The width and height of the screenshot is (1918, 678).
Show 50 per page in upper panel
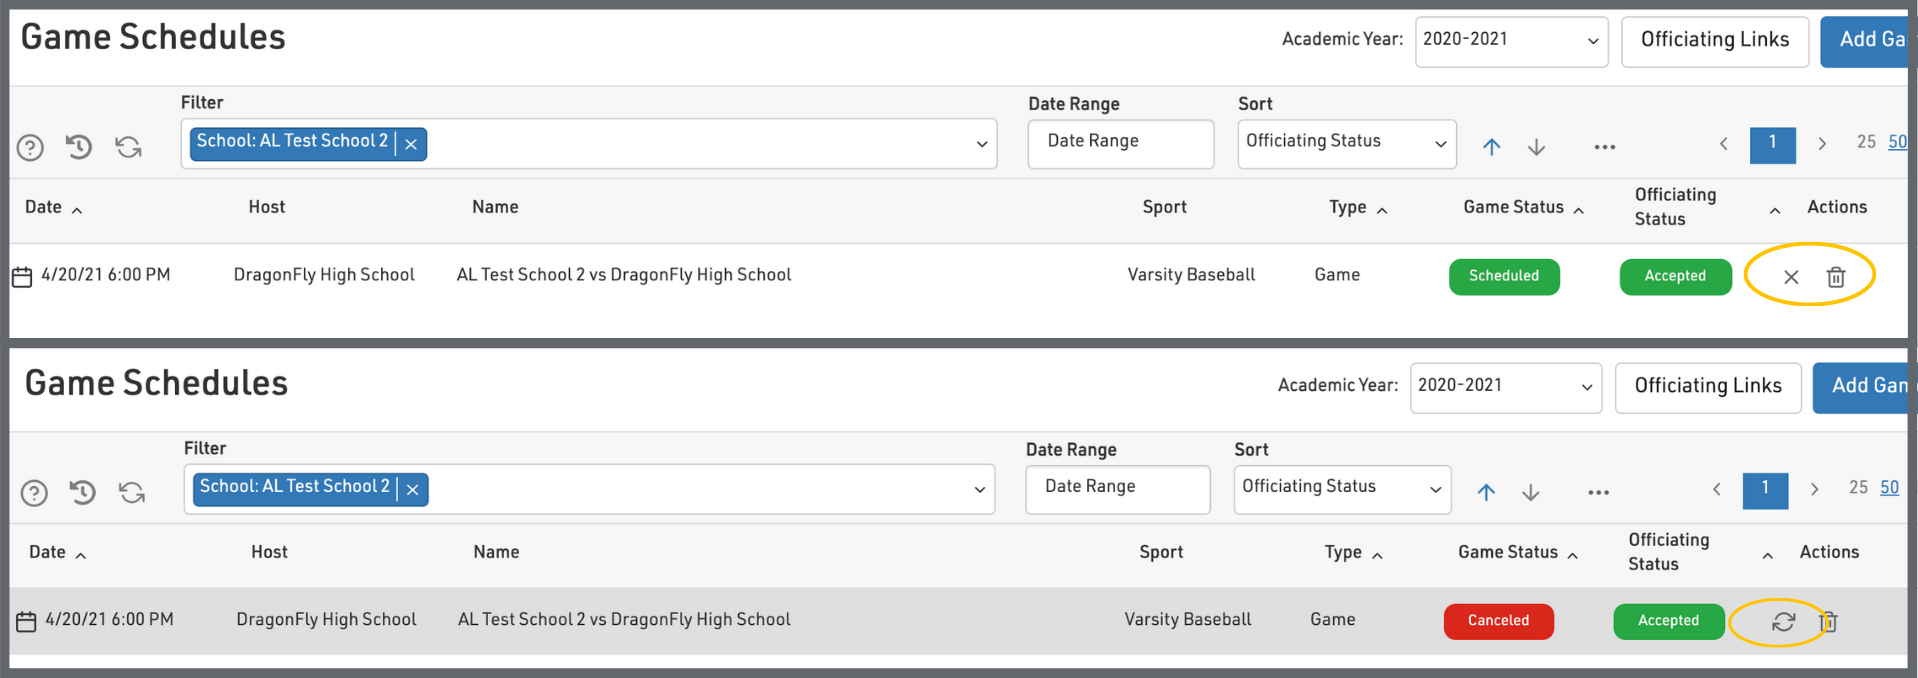[x=1897, y=142]
